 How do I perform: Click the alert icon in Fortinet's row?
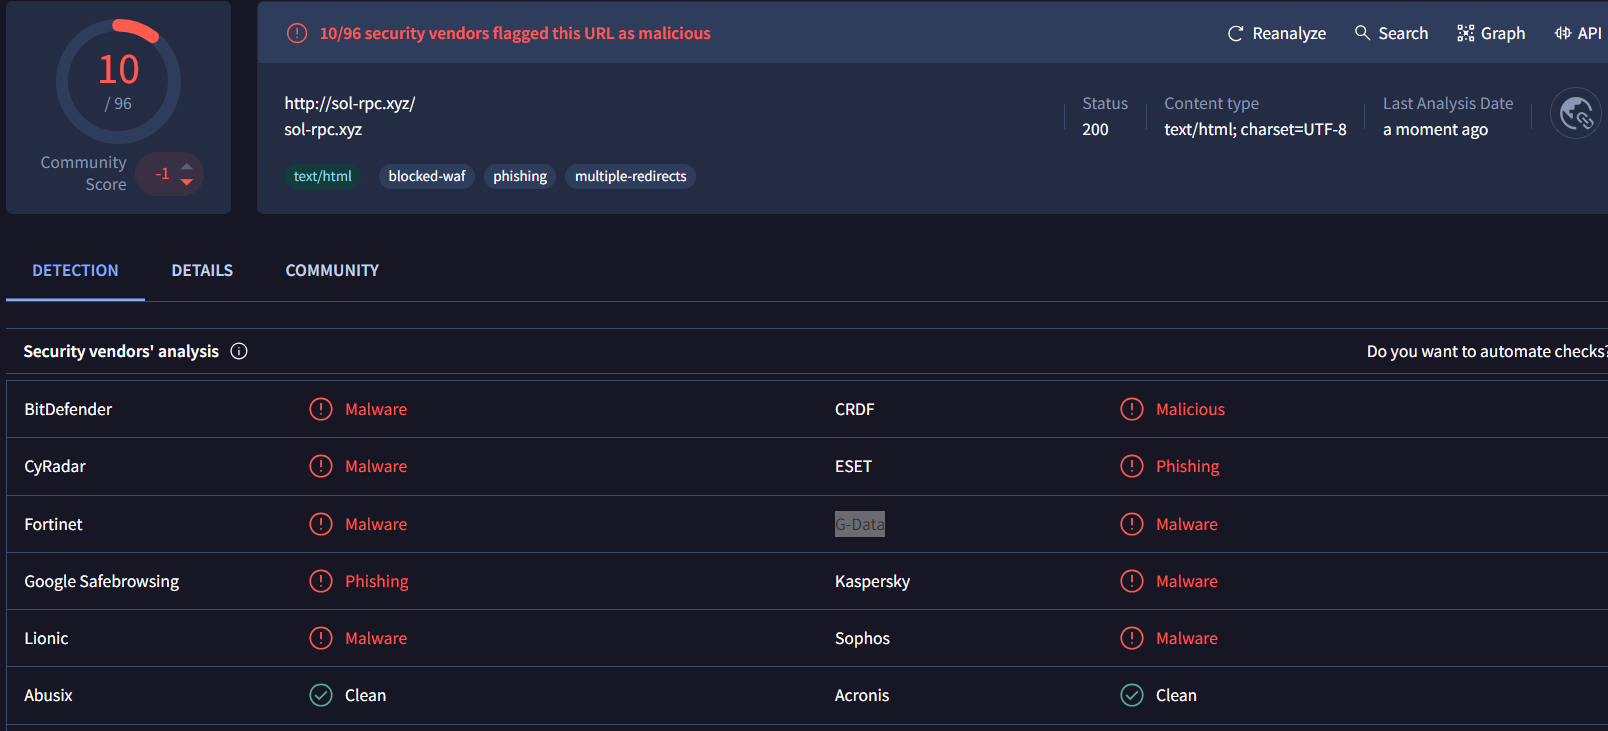point(321,524)
